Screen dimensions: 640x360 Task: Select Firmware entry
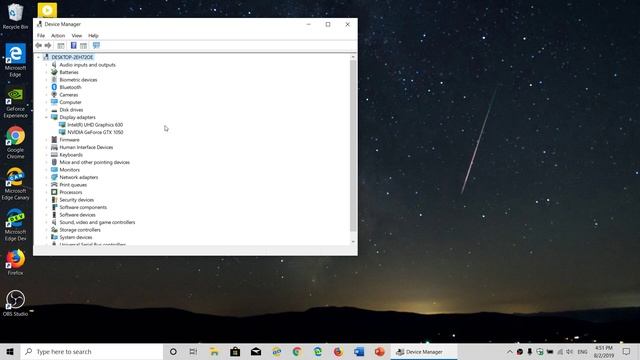69,140
